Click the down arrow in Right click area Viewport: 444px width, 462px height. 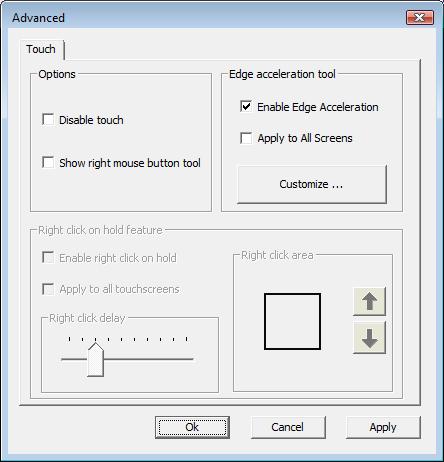[369, 339]
